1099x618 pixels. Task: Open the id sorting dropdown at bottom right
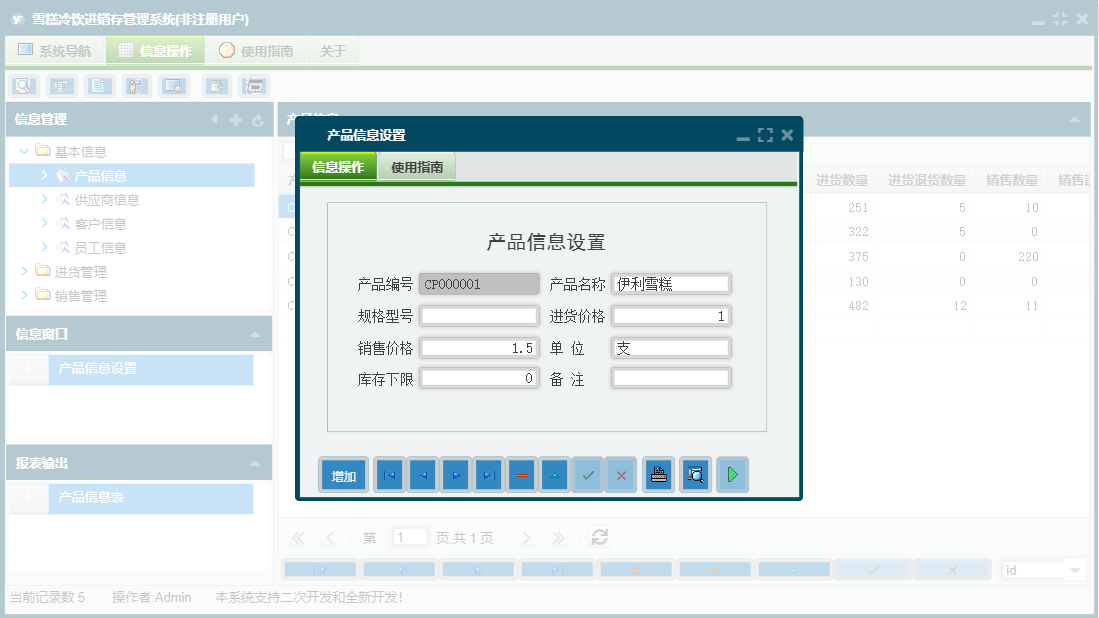(1043, 567)
